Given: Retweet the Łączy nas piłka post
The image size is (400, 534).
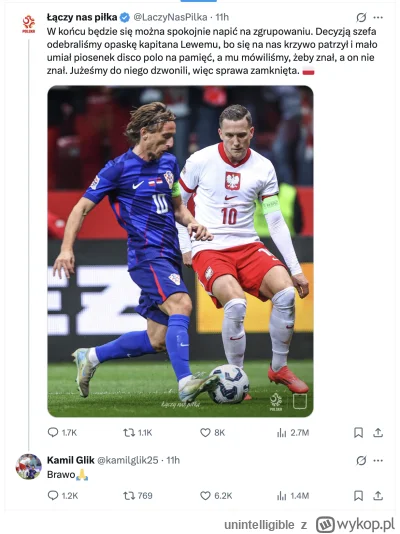Looking at the screenshot, I should (x=129, y=433).
